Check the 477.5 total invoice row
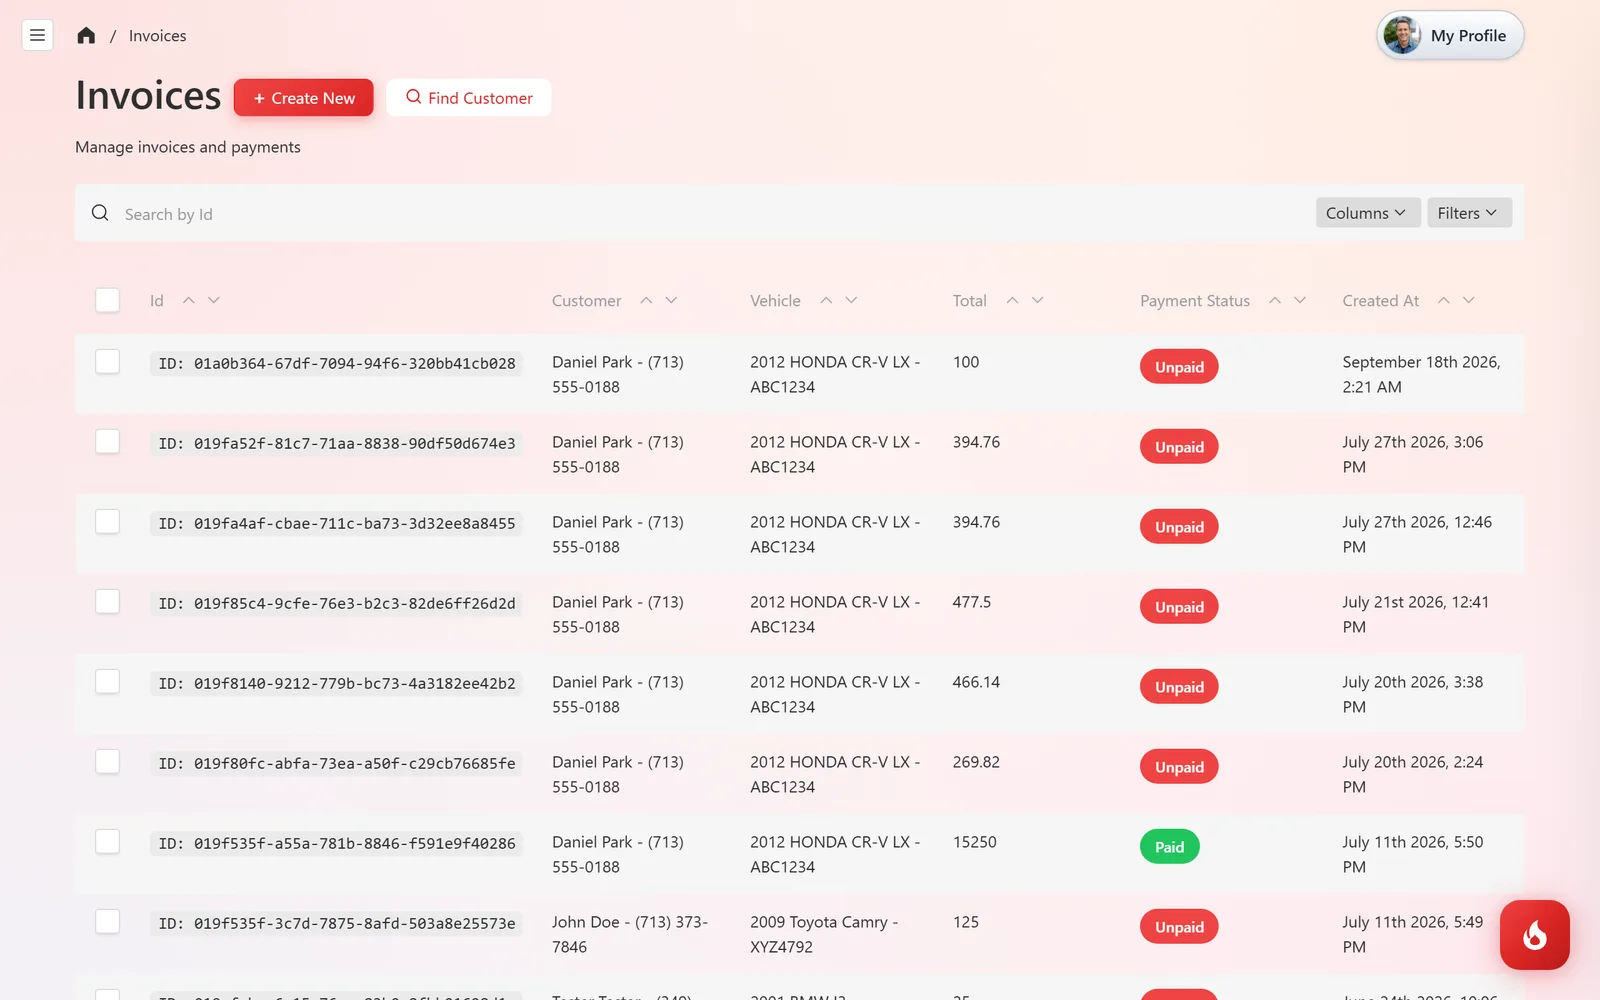This screenshot has height=1000, width=1600. tap(107, 601)
